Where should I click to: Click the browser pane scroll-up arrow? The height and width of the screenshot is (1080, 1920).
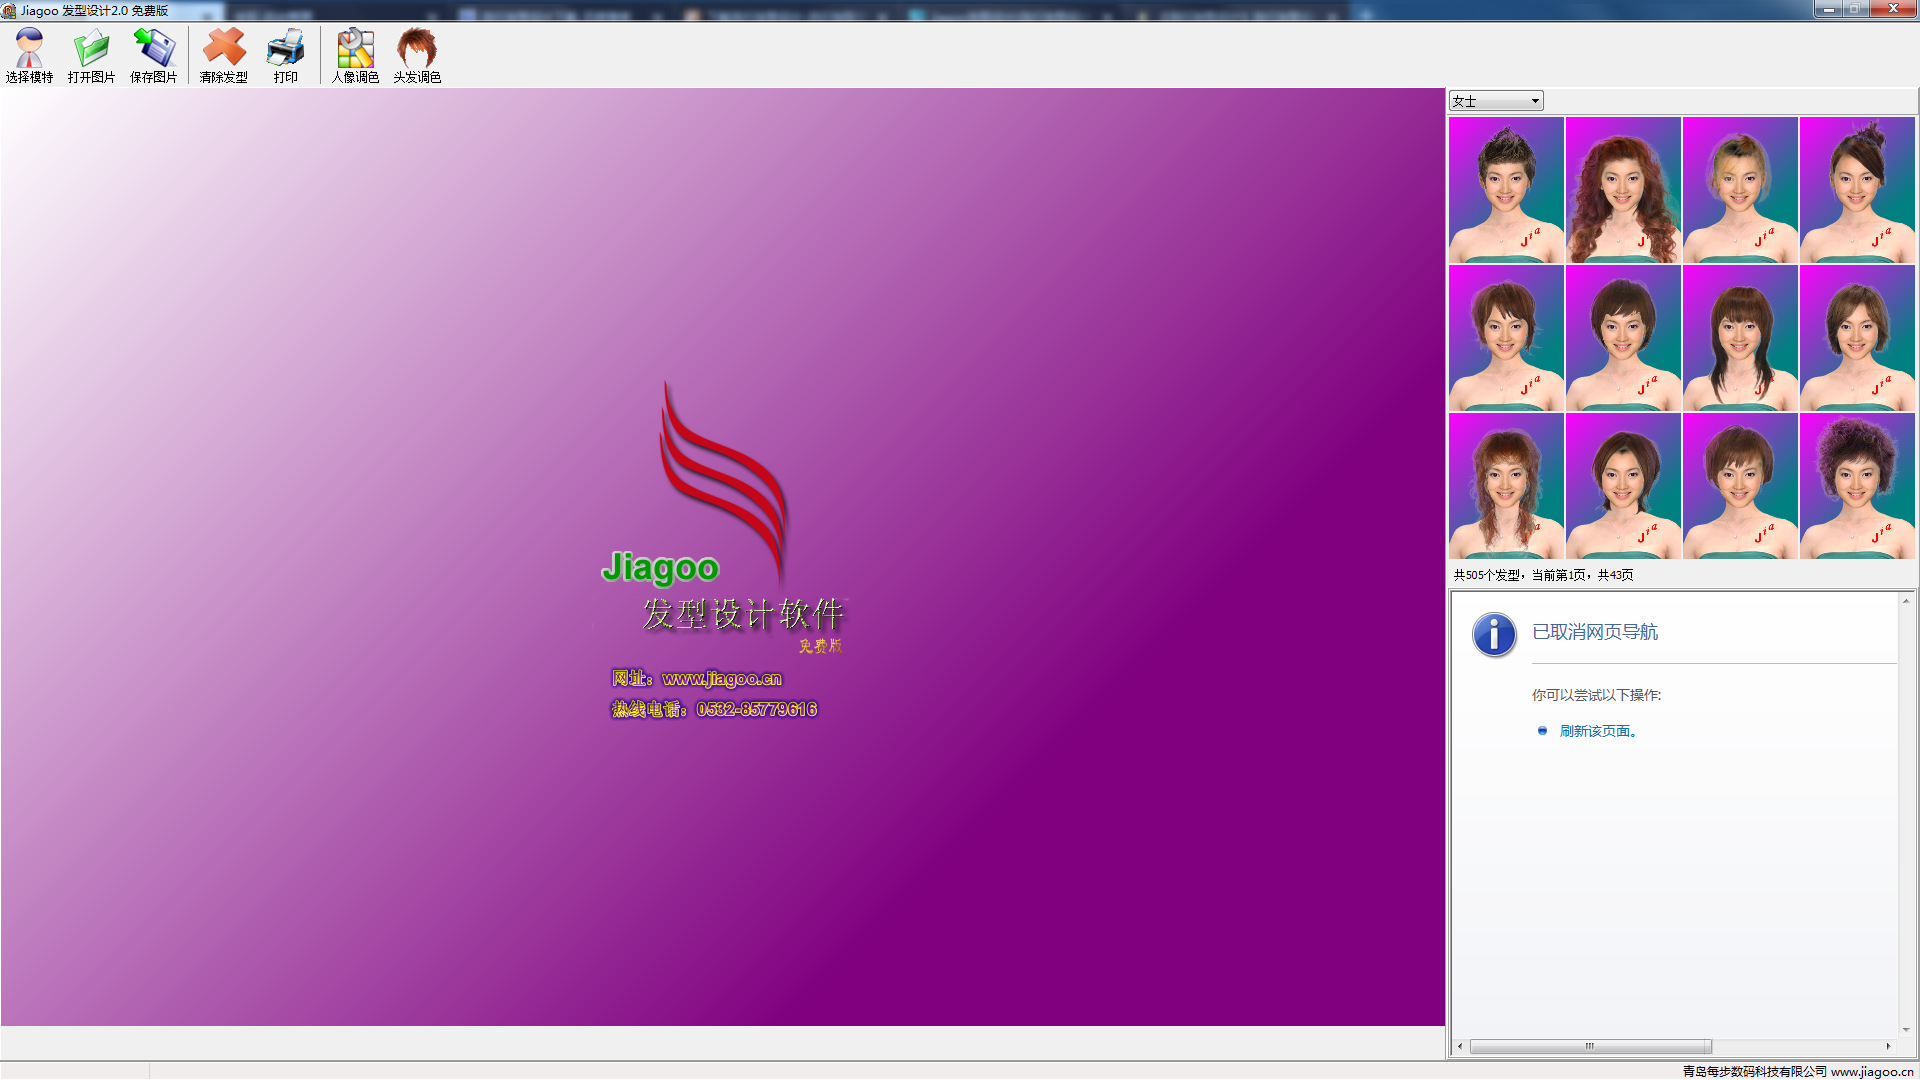(x=1906, y=600)
